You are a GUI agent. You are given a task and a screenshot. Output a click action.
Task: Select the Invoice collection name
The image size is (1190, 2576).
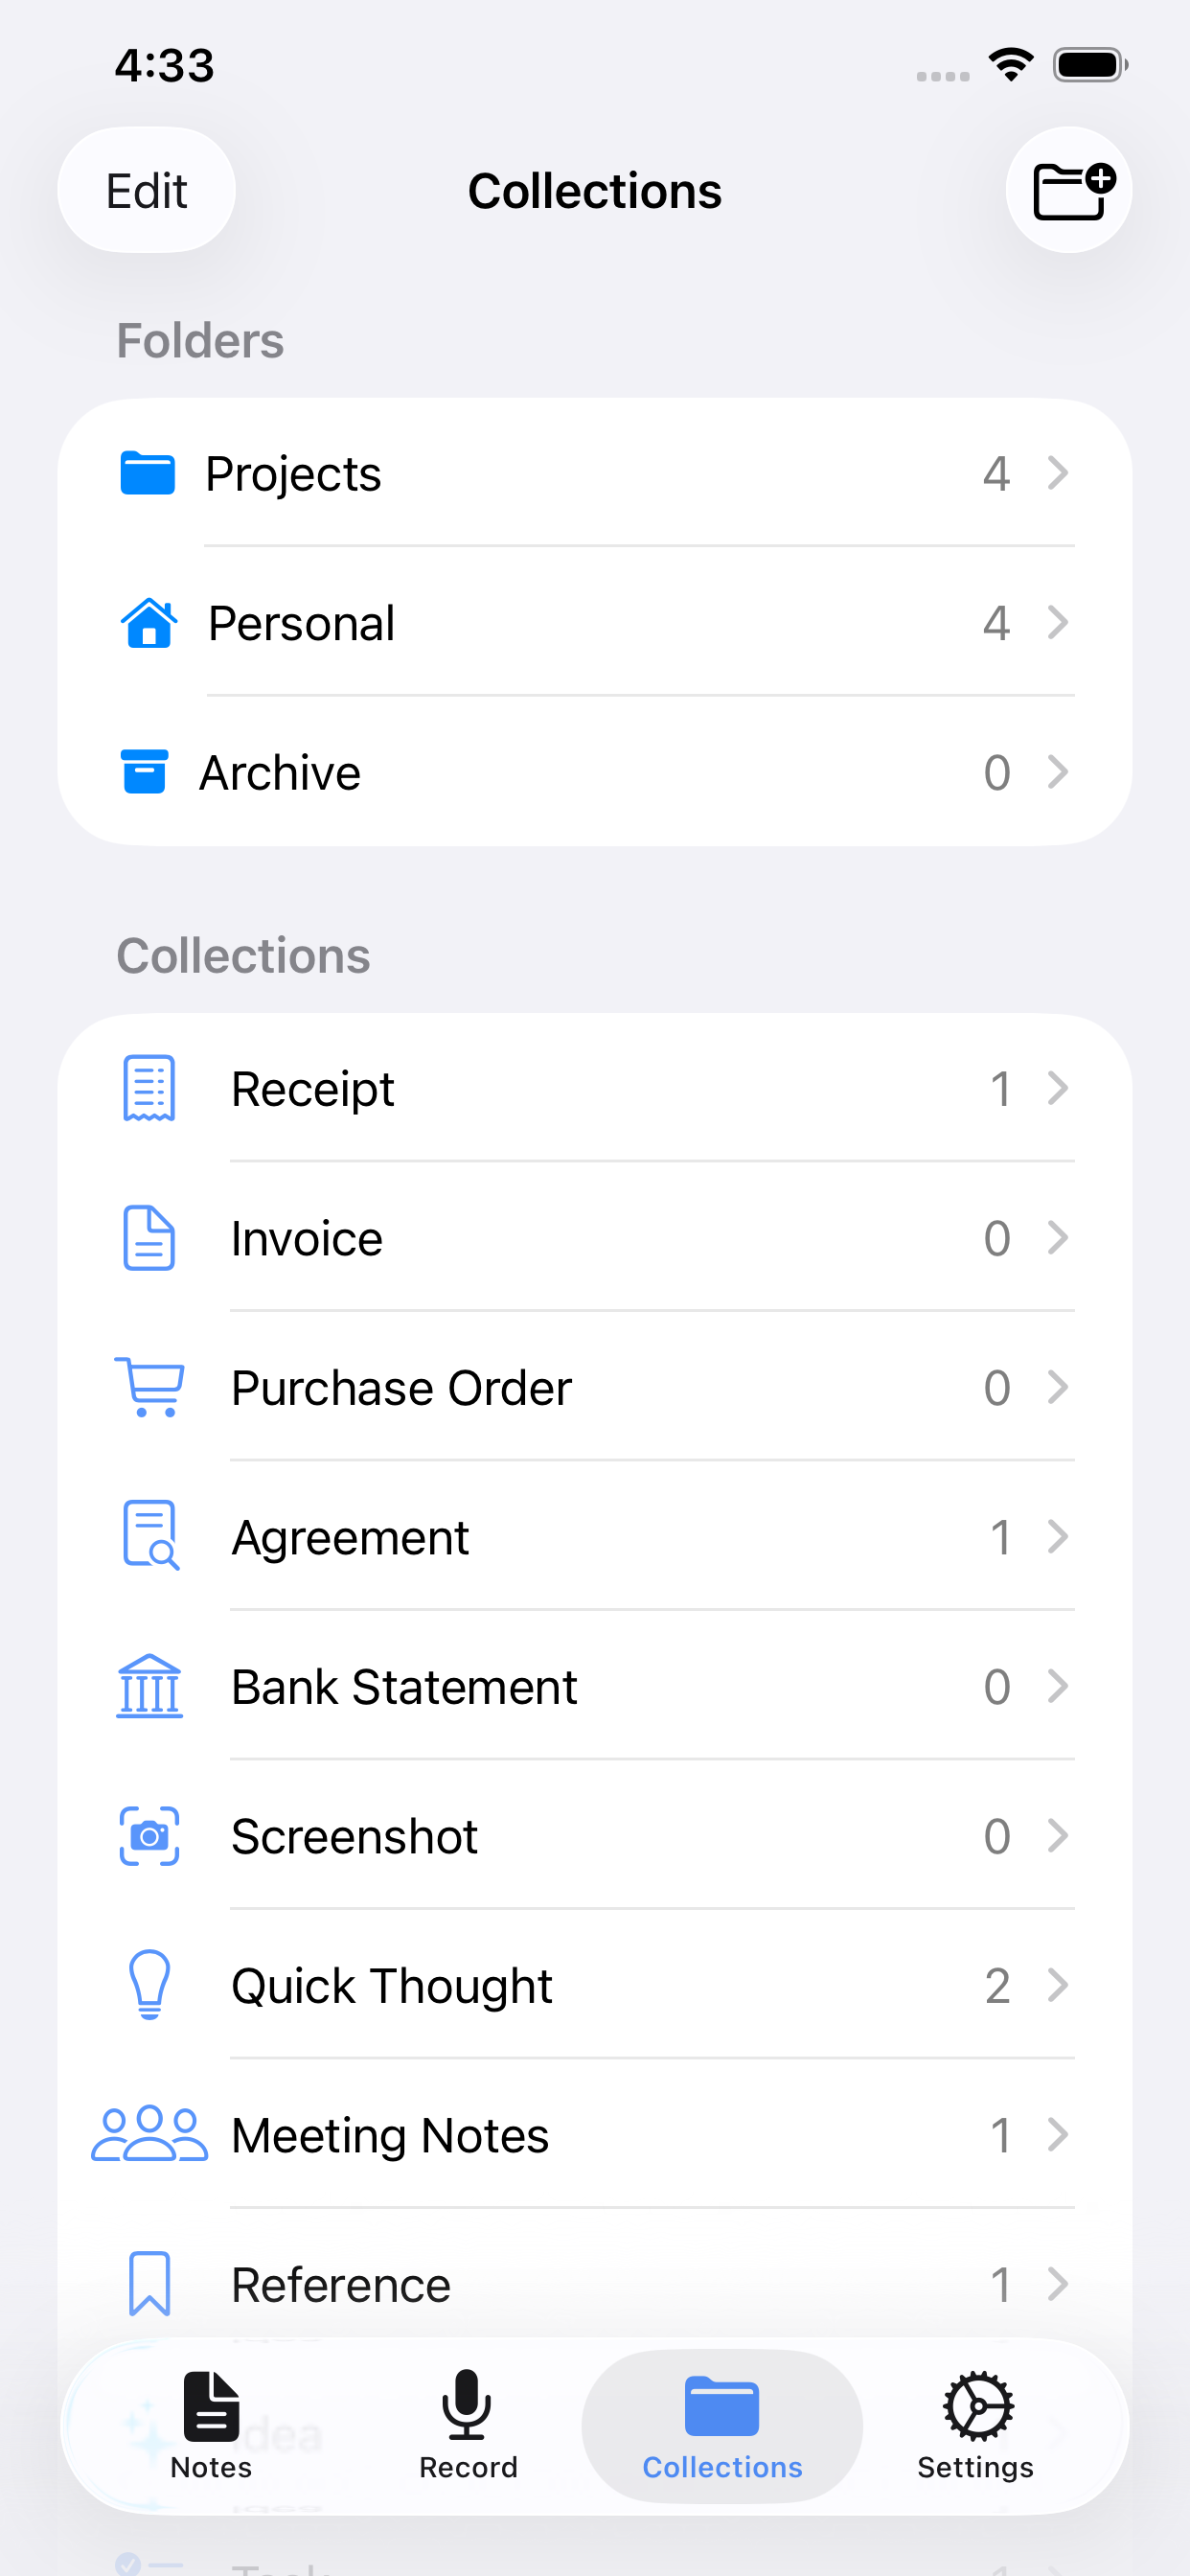click(x=307, y=1238)
